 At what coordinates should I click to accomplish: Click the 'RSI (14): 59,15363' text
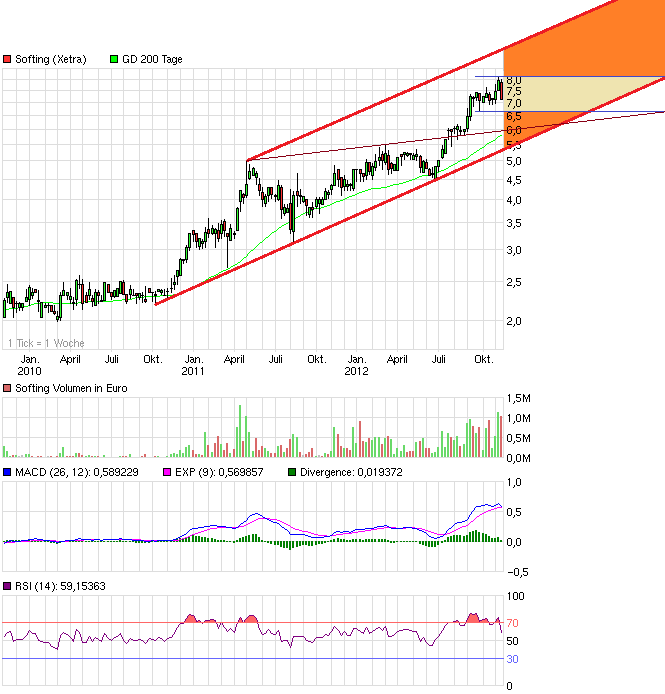60,586
